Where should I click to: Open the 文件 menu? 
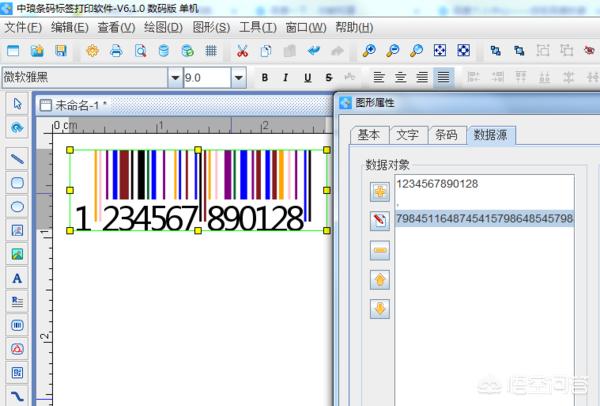pyautogui.click(x=23, y=28)
